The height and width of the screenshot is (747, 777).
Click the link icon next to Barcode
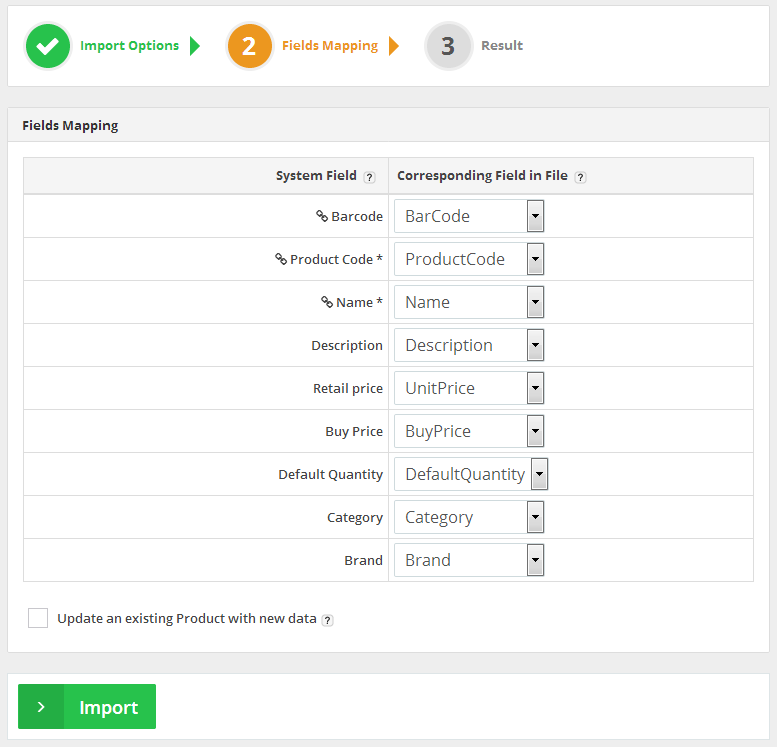point(322,216)
